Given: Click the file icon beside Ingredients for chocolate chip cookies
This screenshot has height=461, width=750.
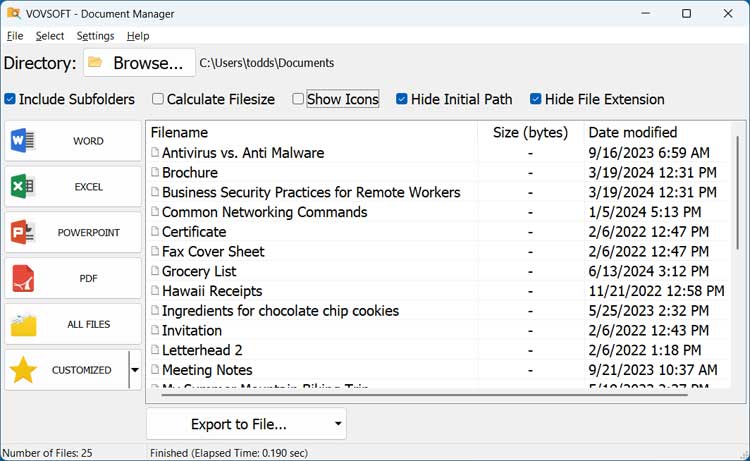Looking at the screenshot, I should [x=155, y=311].
